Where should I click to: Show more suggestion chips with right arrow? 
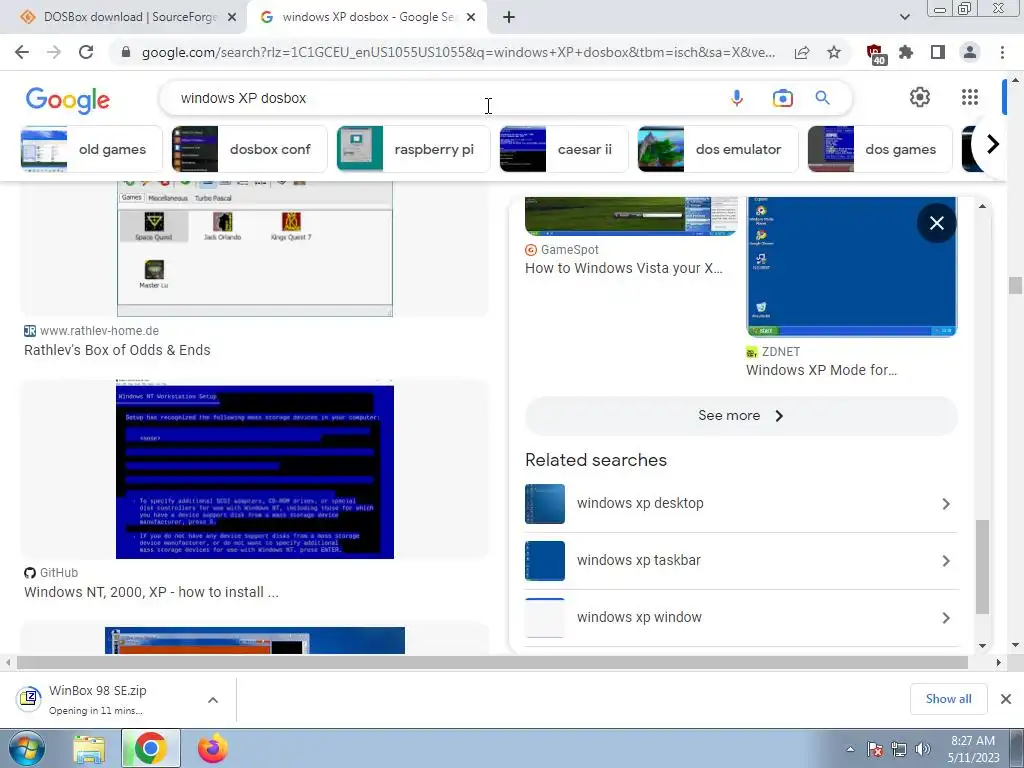click(x=992, y=144)
